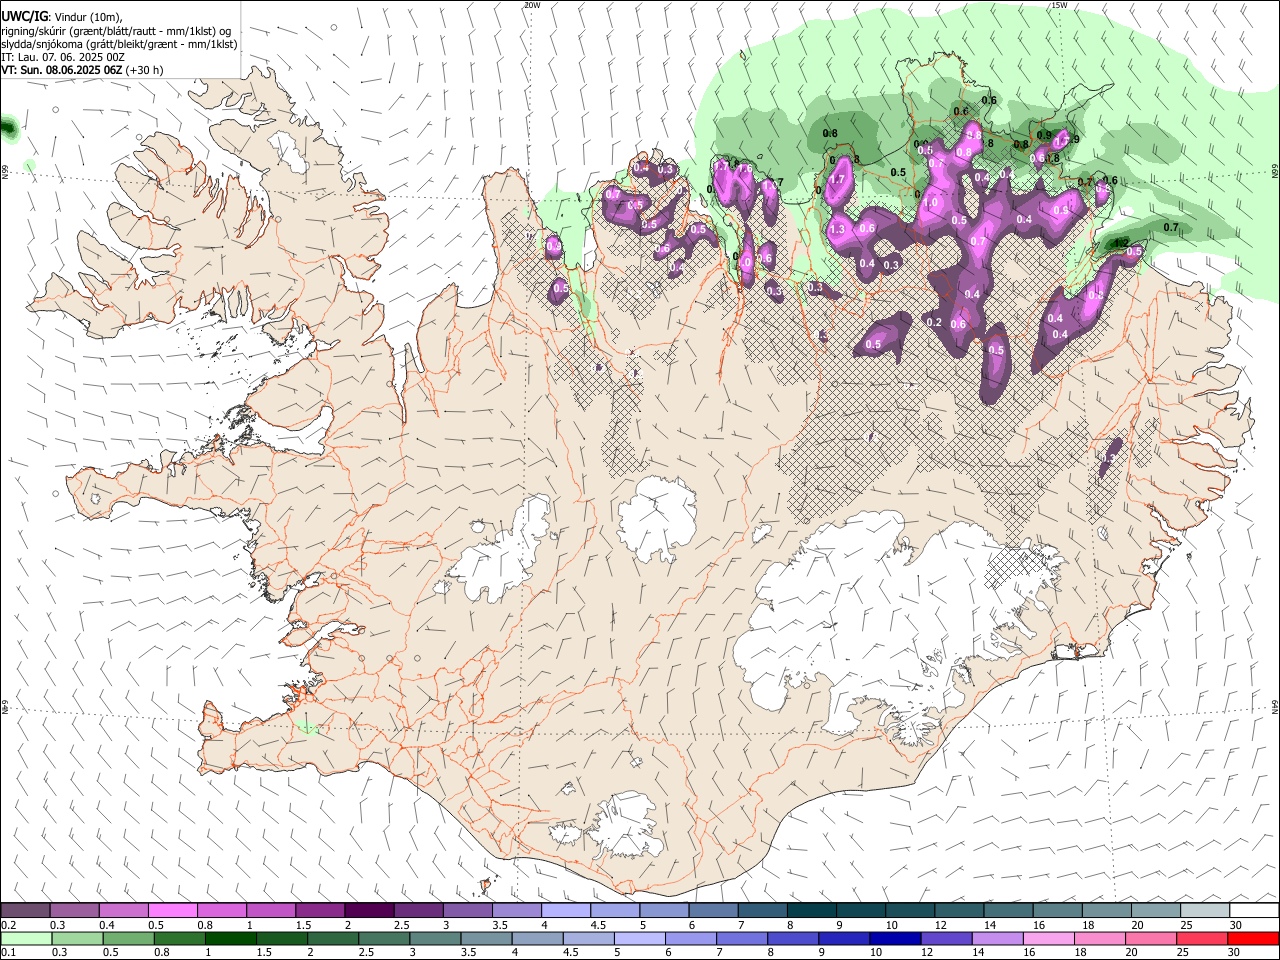Select the light gray 25 snow-scale swatch
This screenshot has width=1280, height=960.
(1205, 911)
